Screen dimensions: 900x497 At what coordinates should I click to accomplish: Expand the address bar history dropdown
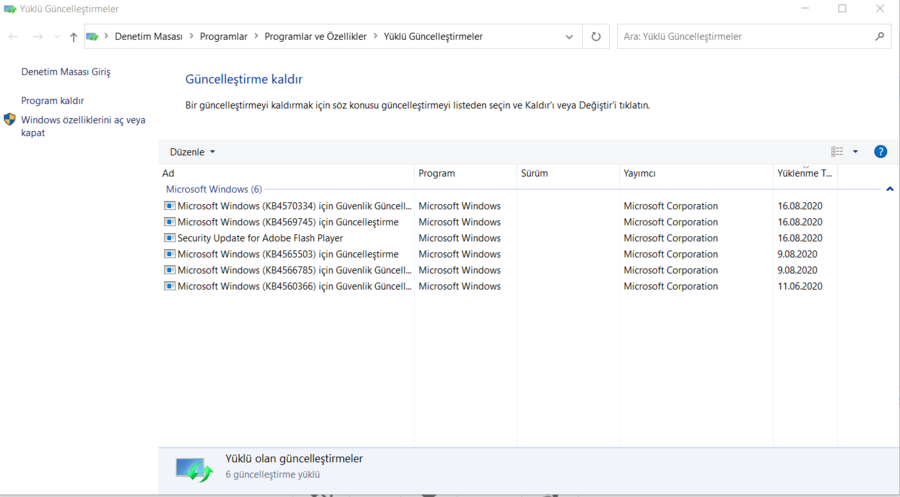click(x=569, y=37)
